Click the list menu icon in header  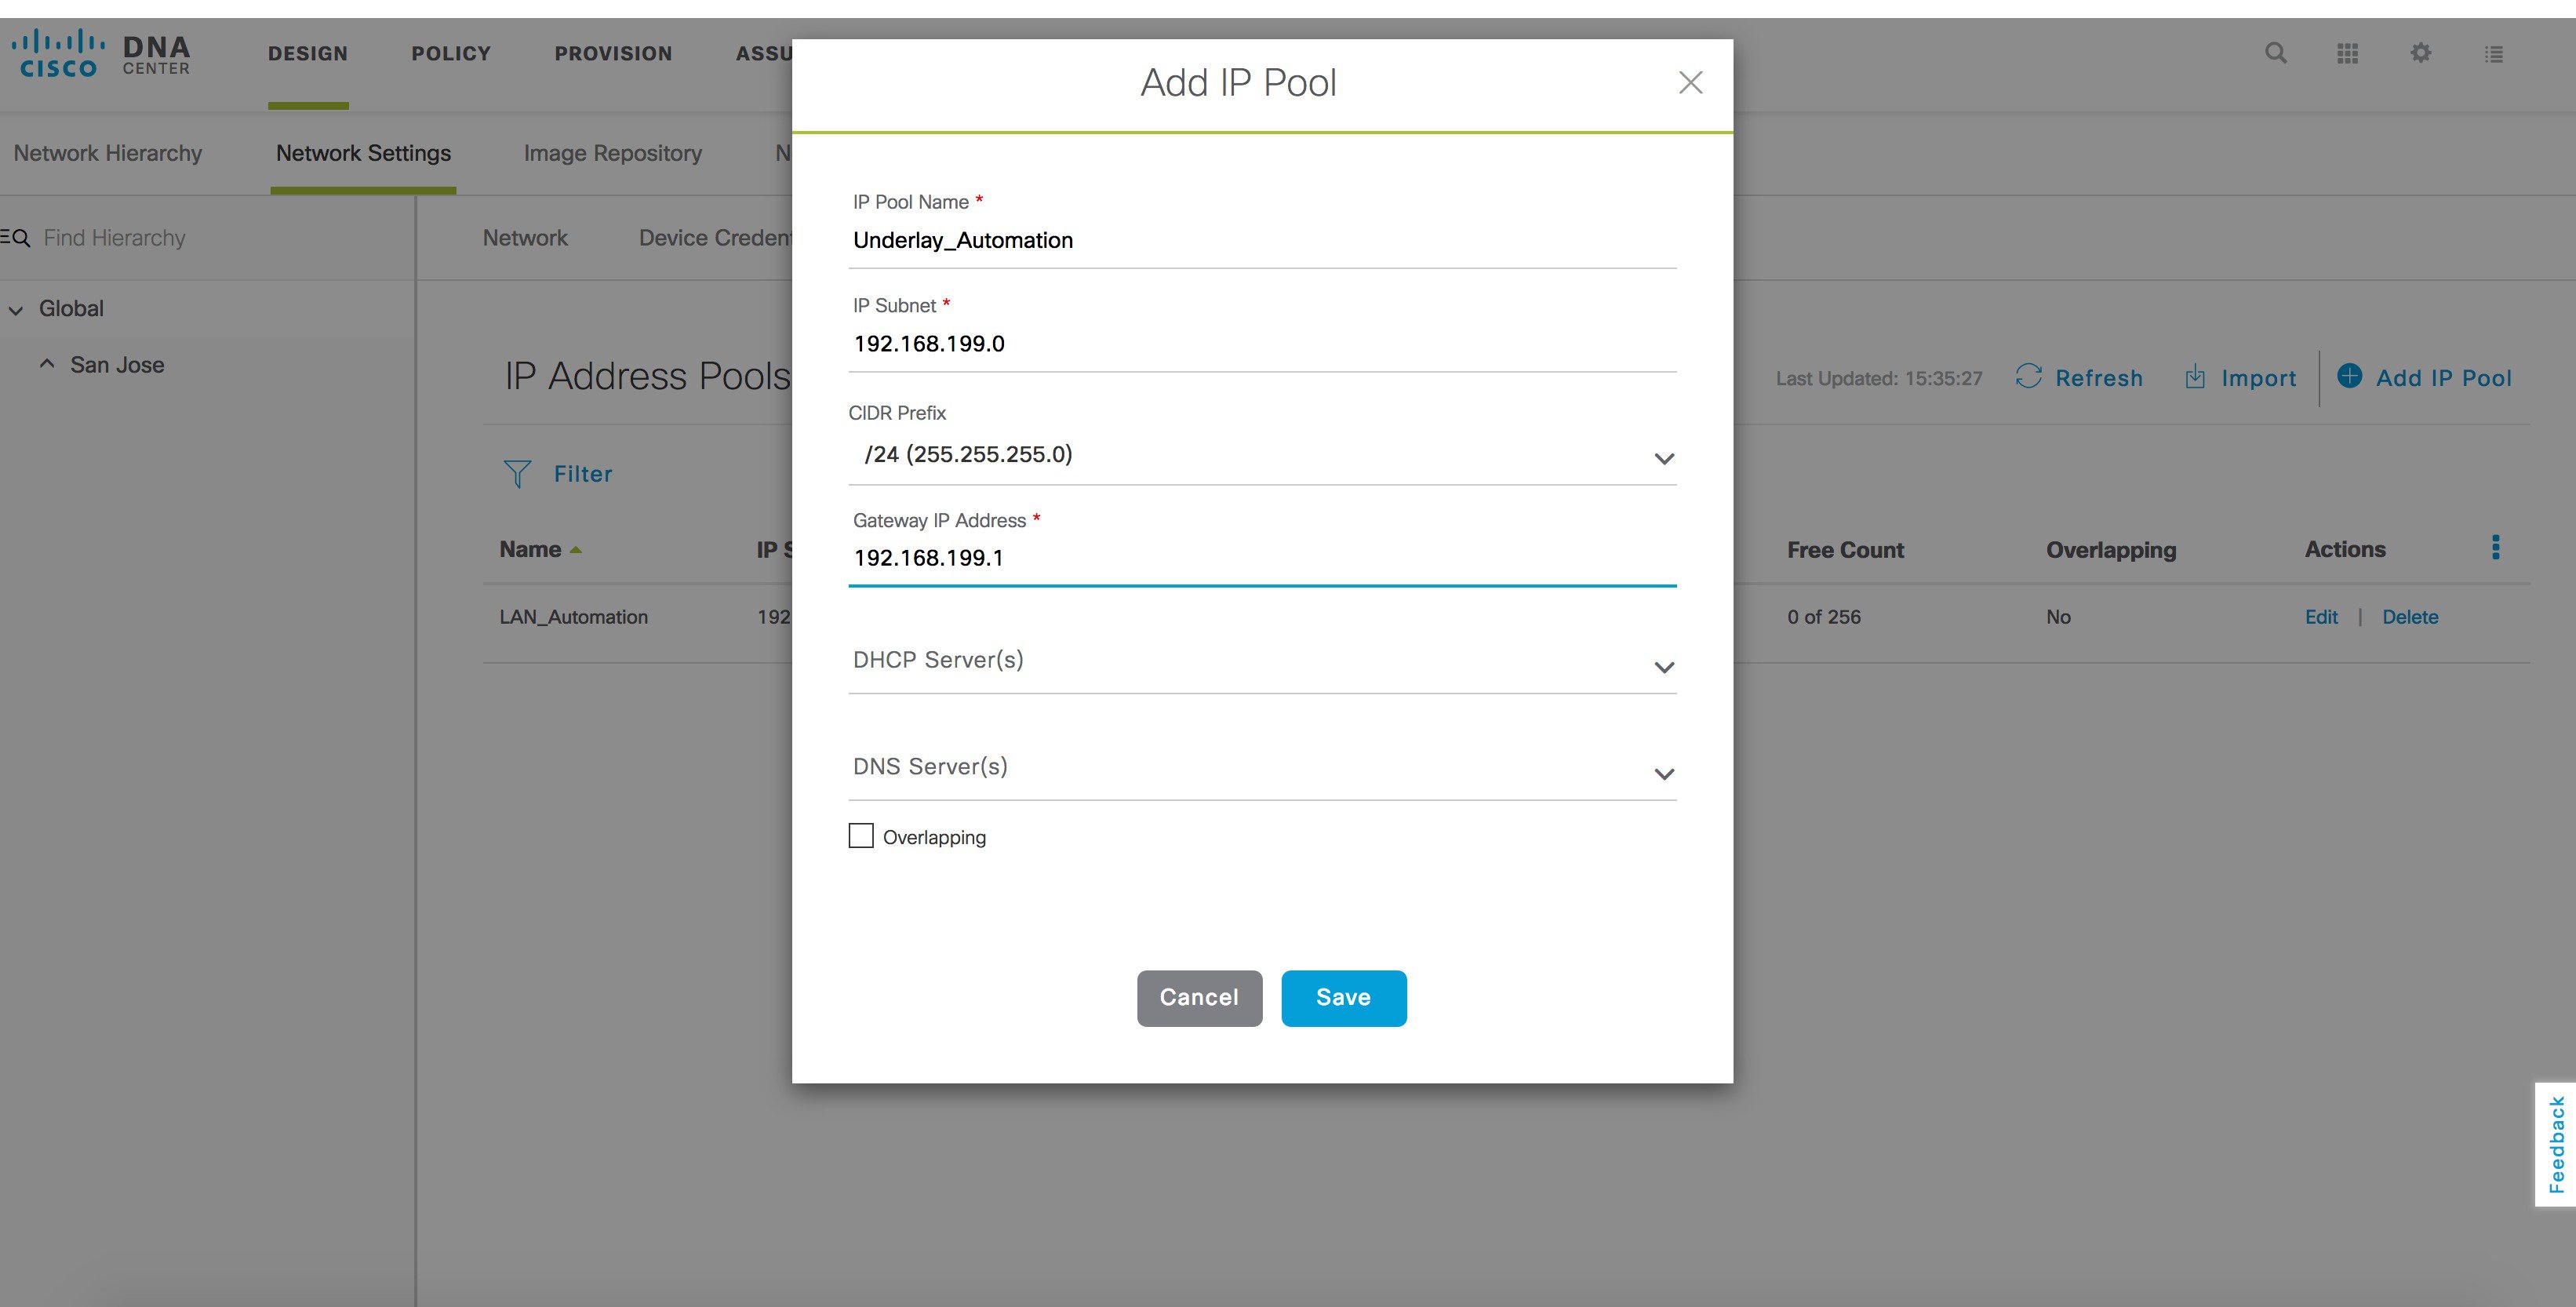click(2494, 54)
